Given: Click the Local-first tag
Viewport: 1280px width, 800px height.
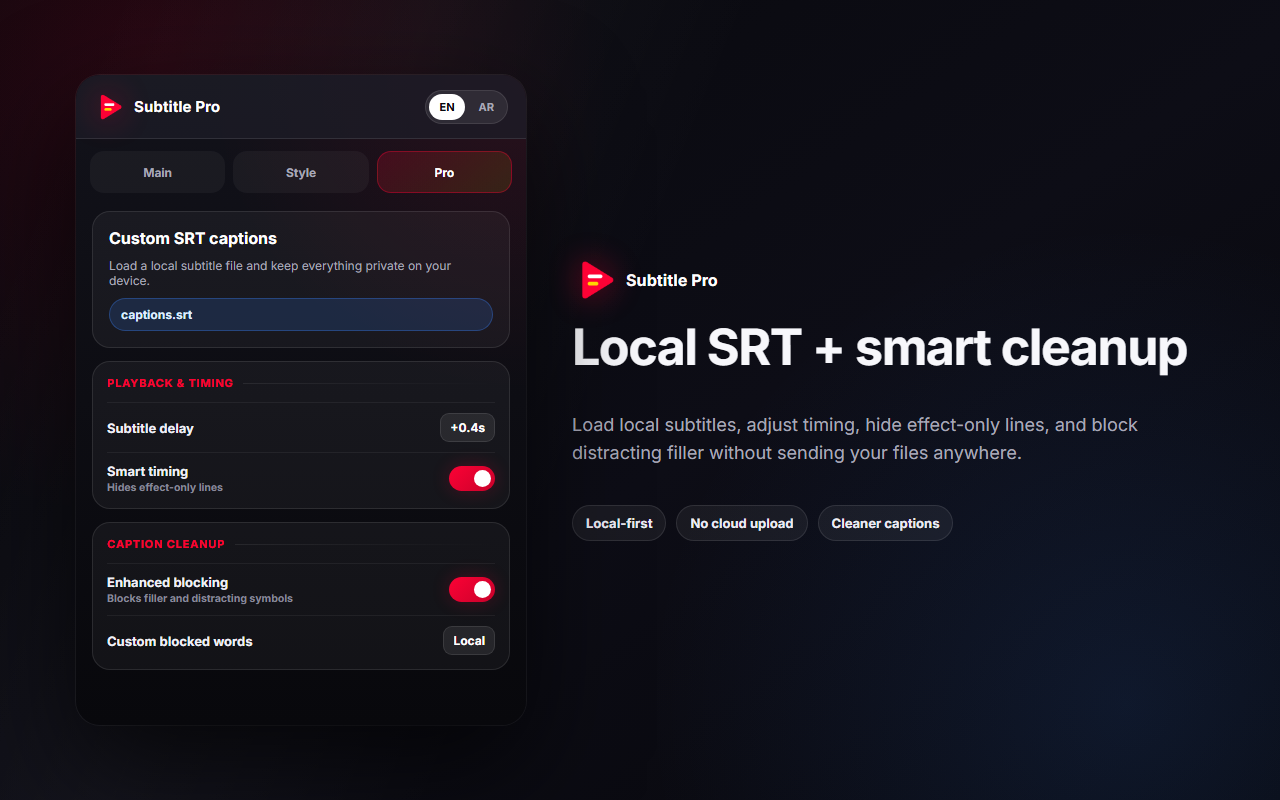Looking at the screenshot, I should tap(619, 523).
